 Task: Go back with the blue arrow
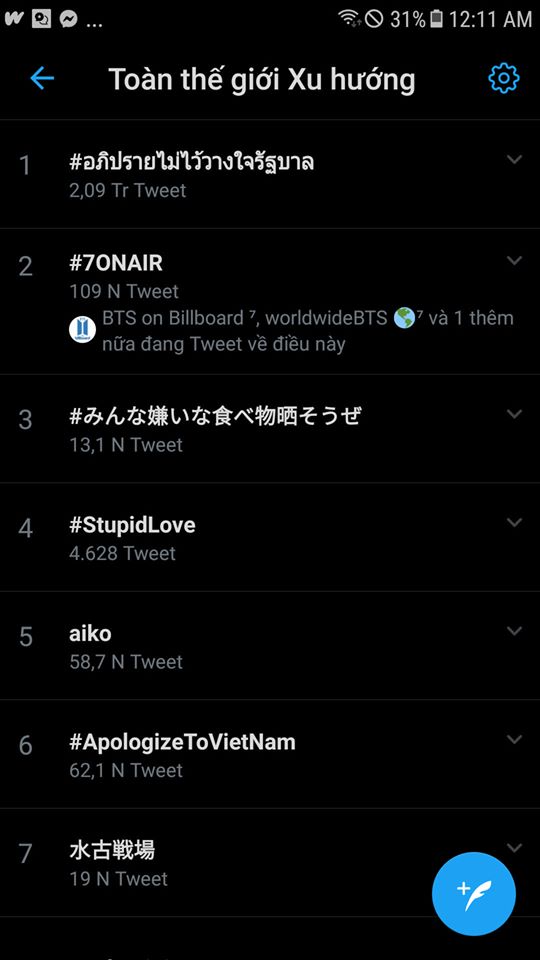coord(42,78)
